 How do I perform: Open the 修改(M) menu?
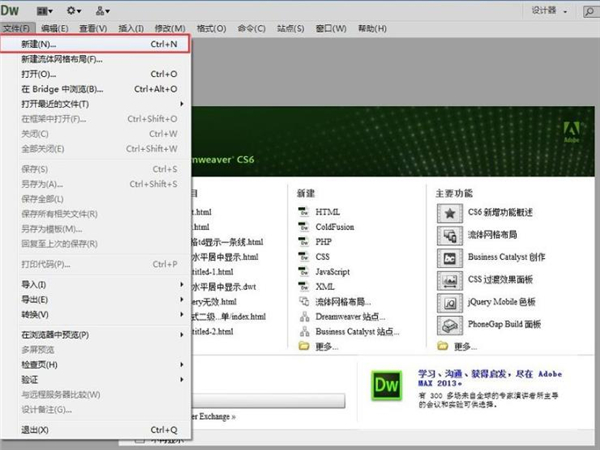click(x=170, y=28)
